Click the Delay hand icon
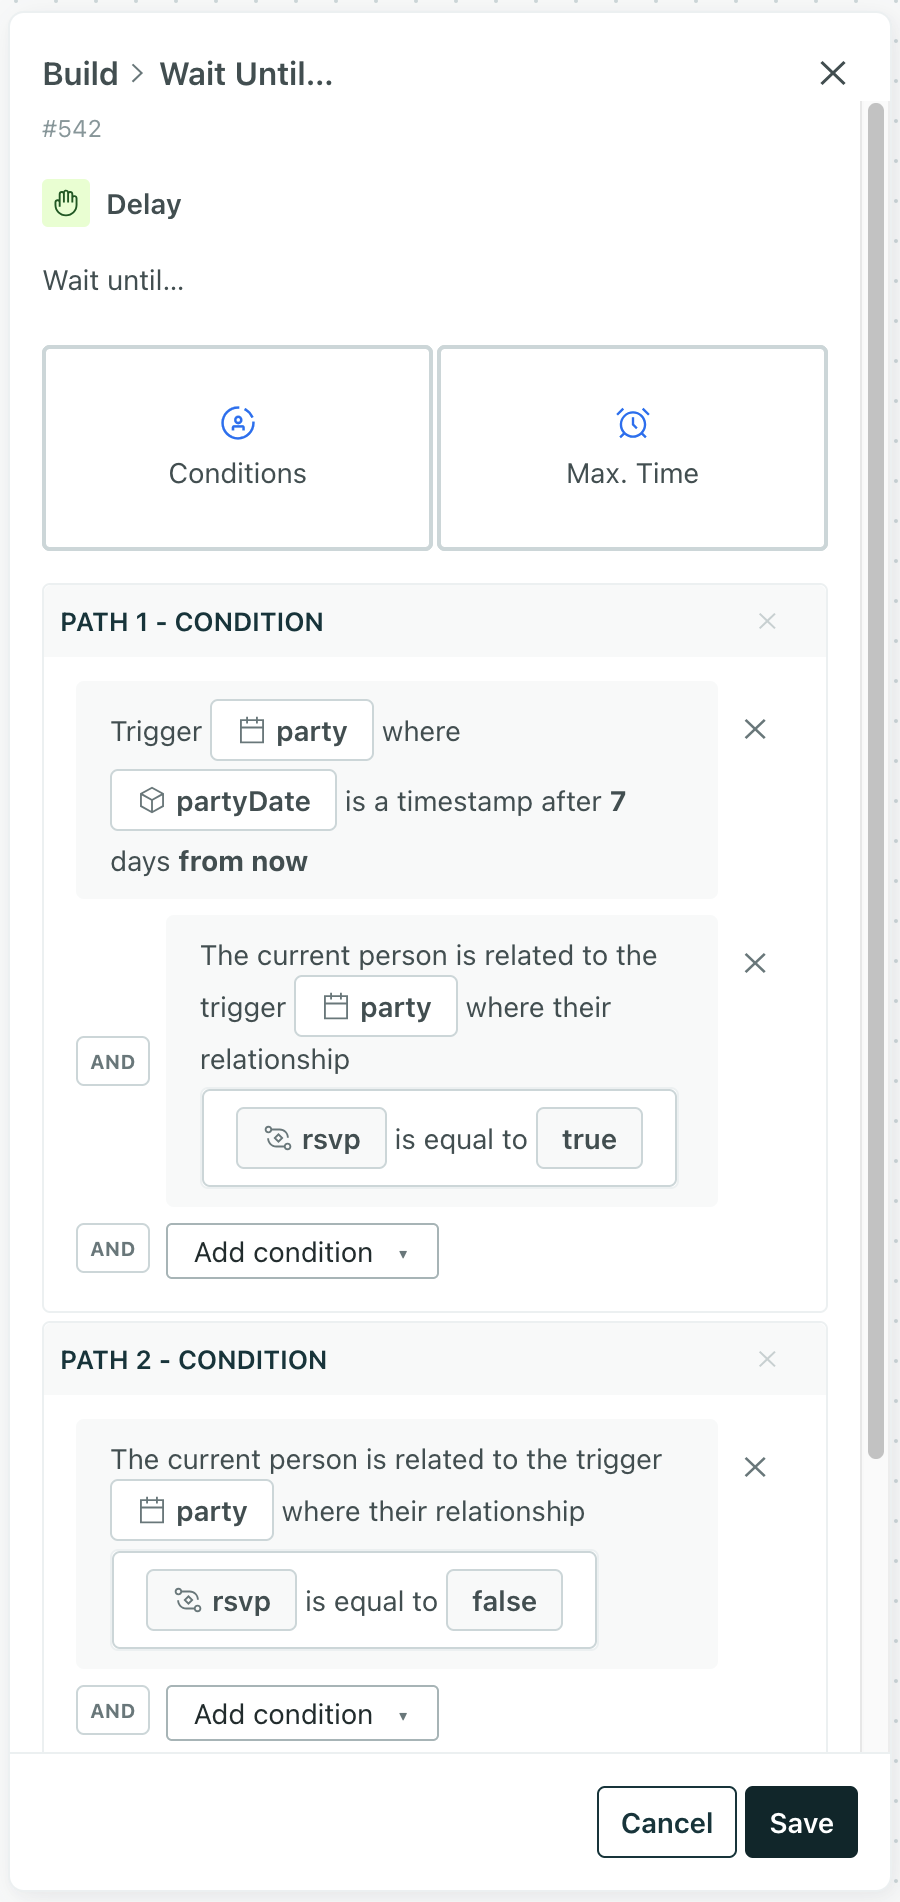 pos(65,202)
